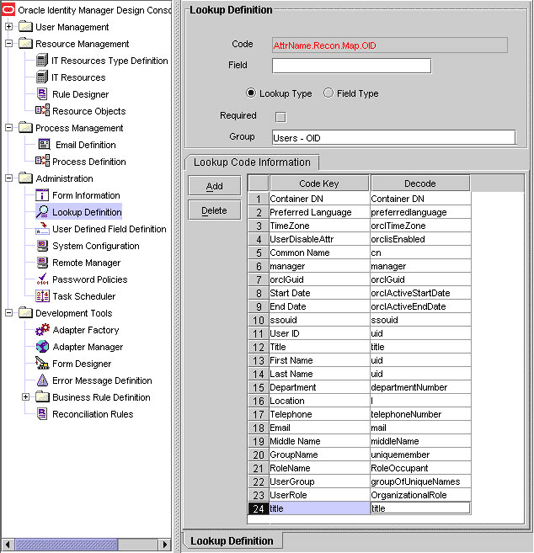534x553 pixels.
Task: Click the RoleOccupant decode cell
Action: pyautogui.click(x=420, y=468)
